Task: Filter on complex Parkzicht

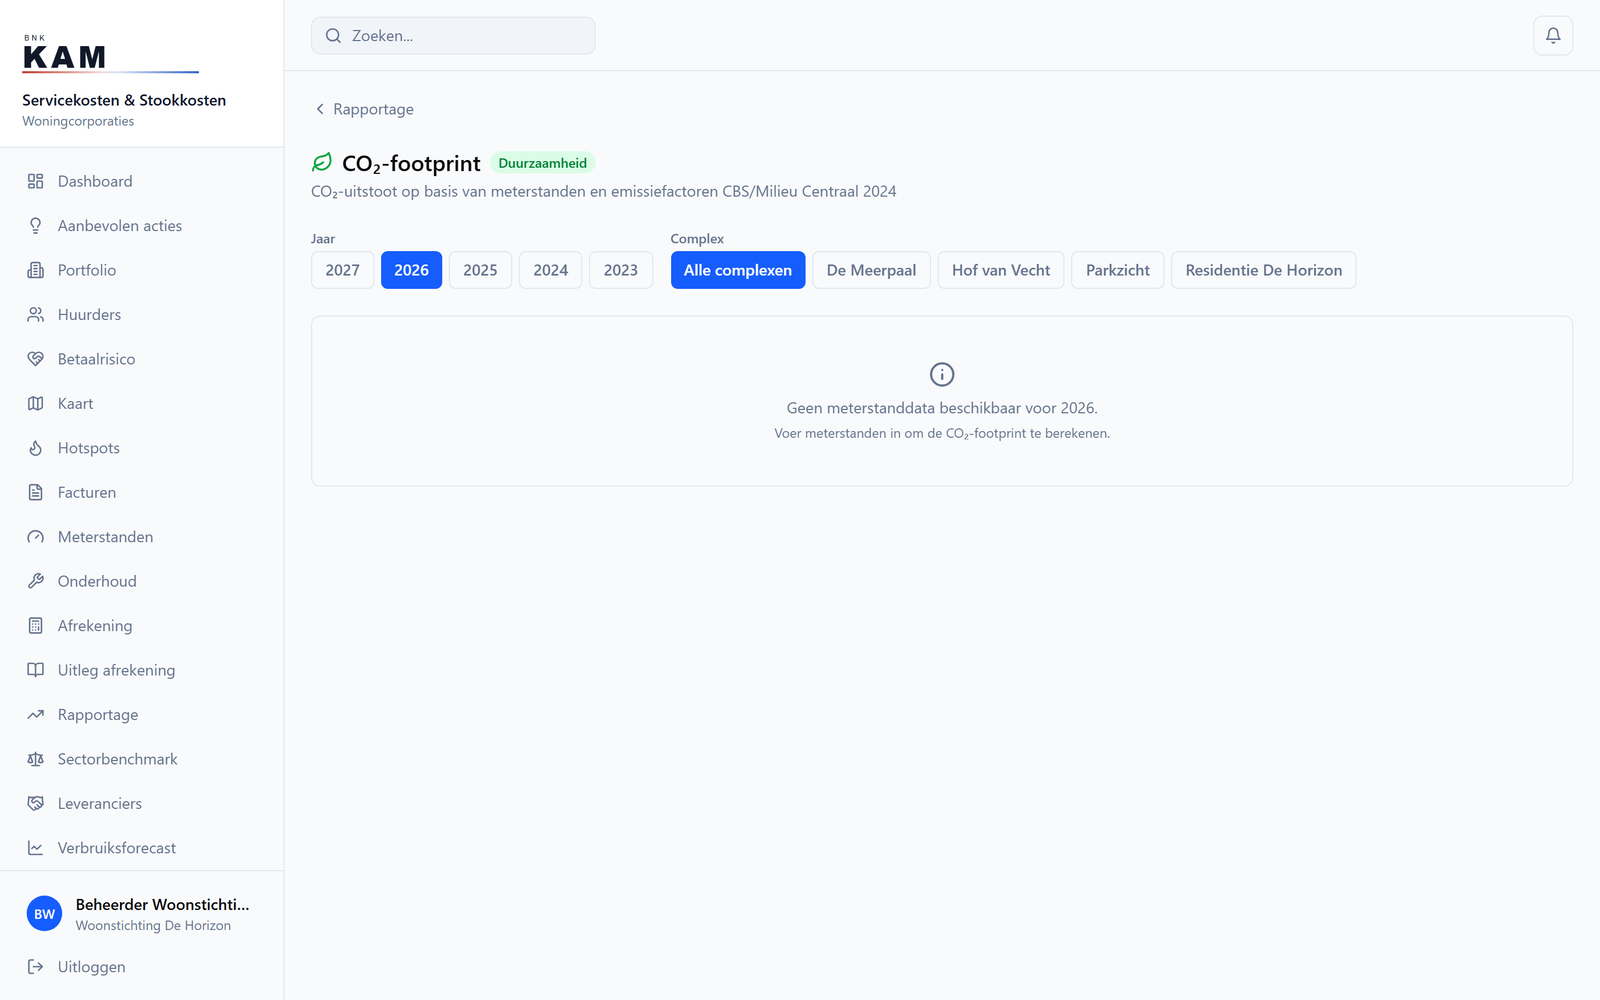Action: [1118, 270]
